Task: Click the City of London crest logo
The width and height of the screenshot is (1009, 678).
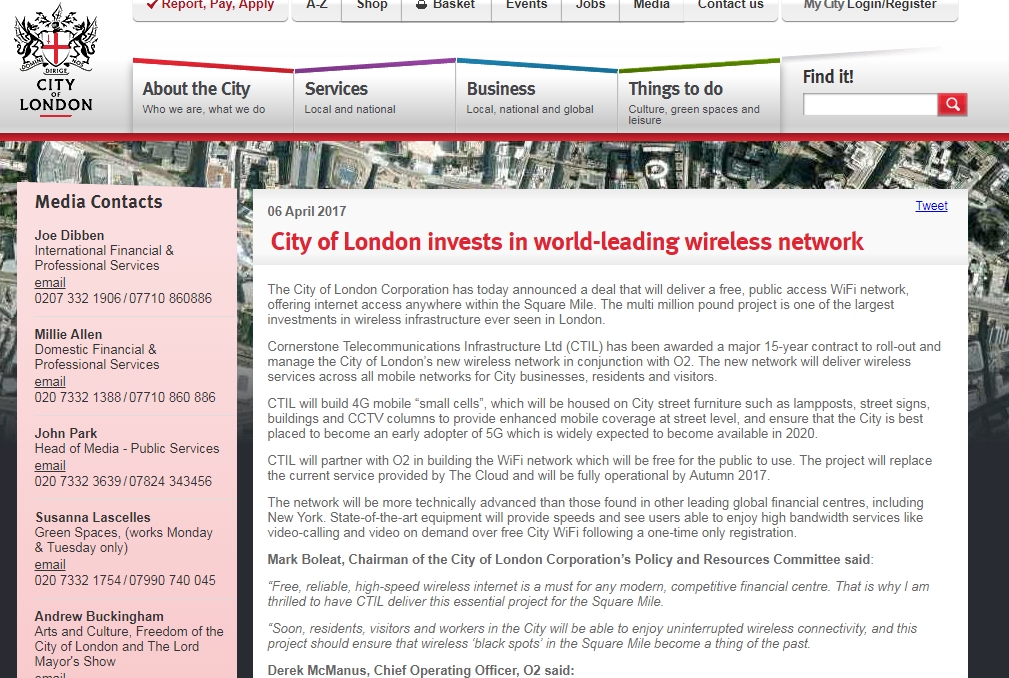Action: [x=56, y=61]
